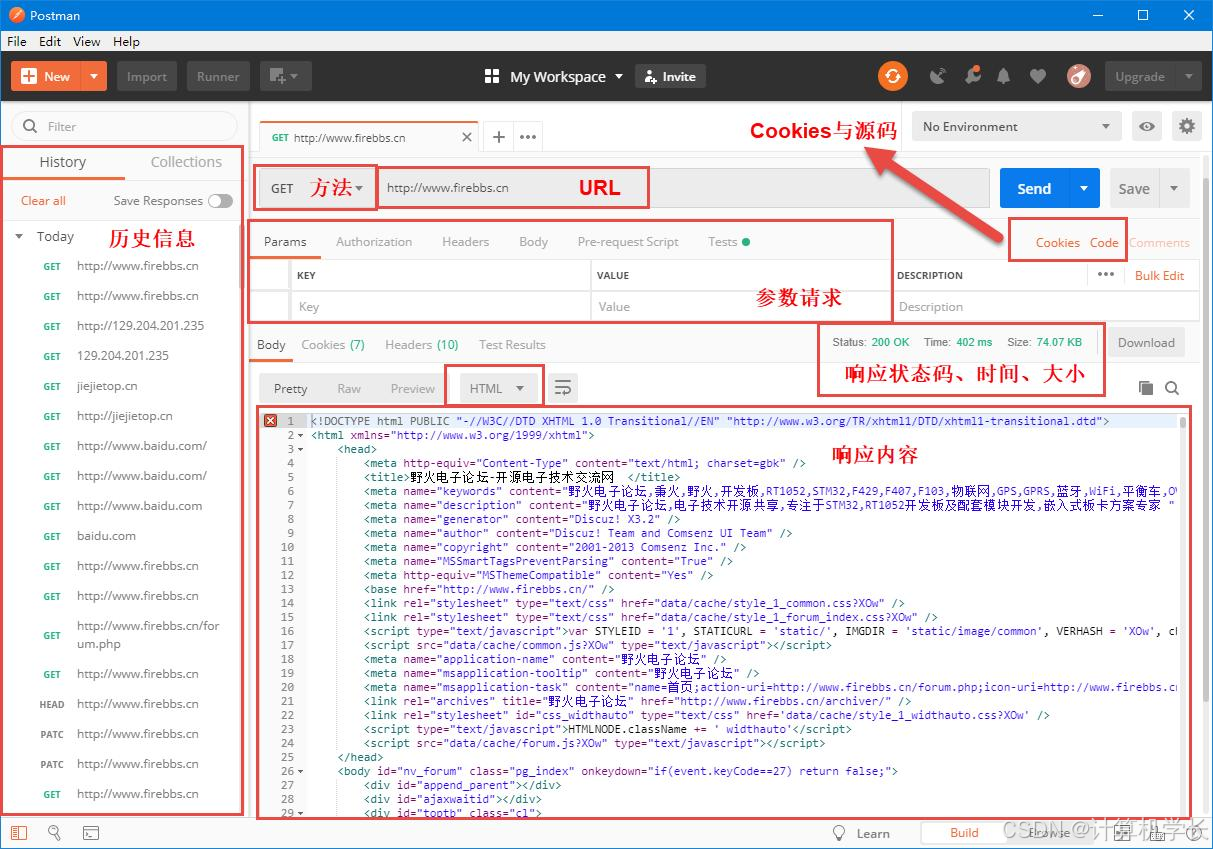1213x849 pixels.
Task: Toggle line wrap in response body
Action: (x=563, y=388)
